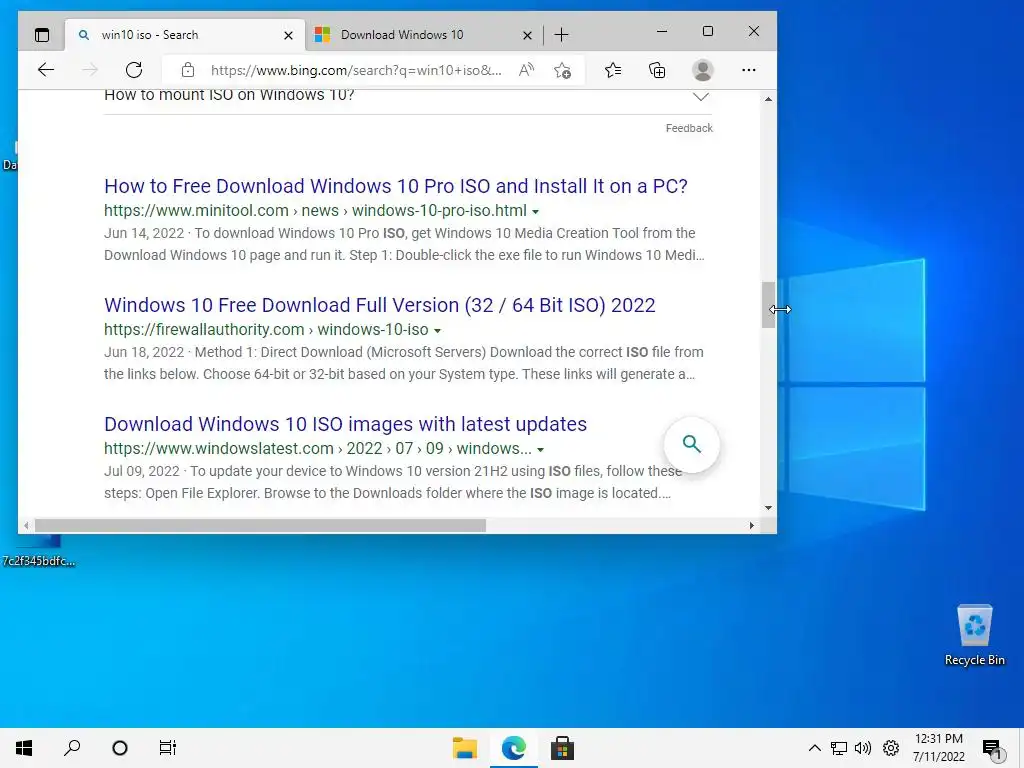Open the user profile avatar
This screenshot has height=768, width=1024.
[x=703, y=70]
